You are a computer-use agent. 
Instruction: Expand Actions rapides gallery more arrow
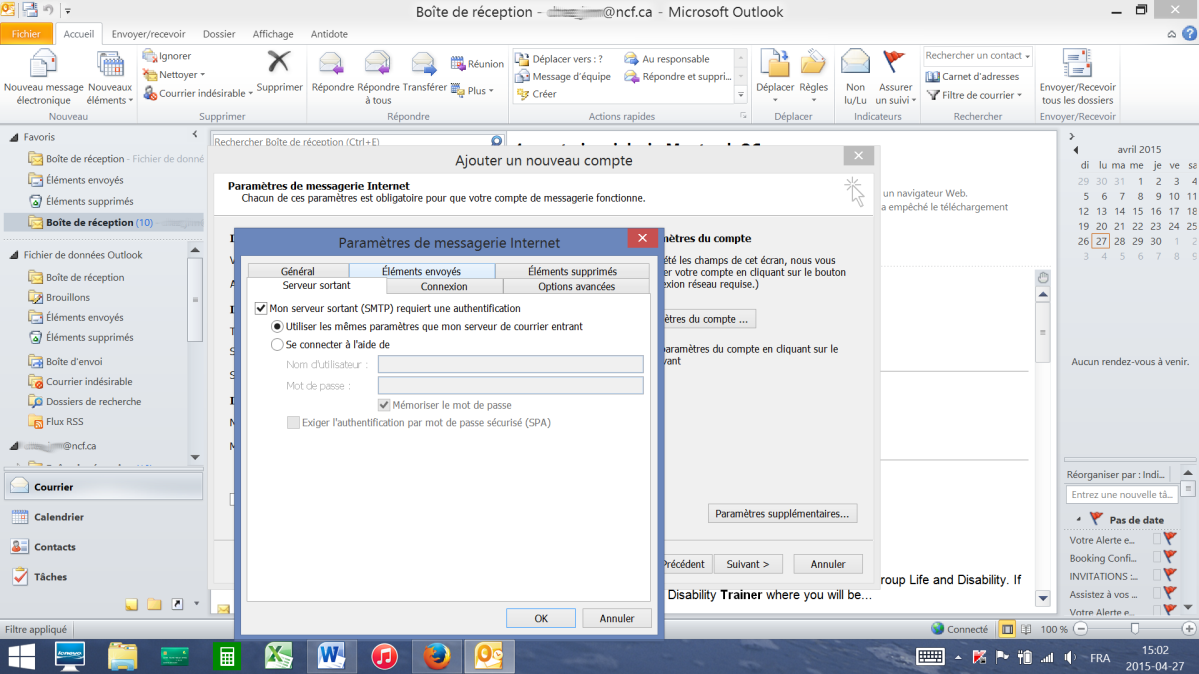[740, 95]
